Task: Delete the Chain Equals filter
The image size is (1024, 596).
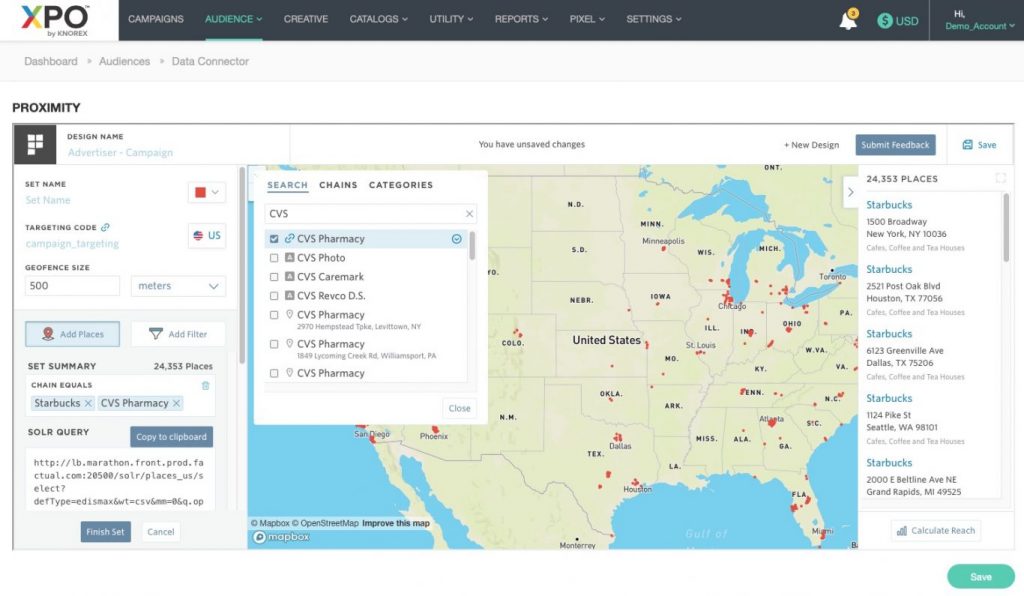Action: coord(206,385)
